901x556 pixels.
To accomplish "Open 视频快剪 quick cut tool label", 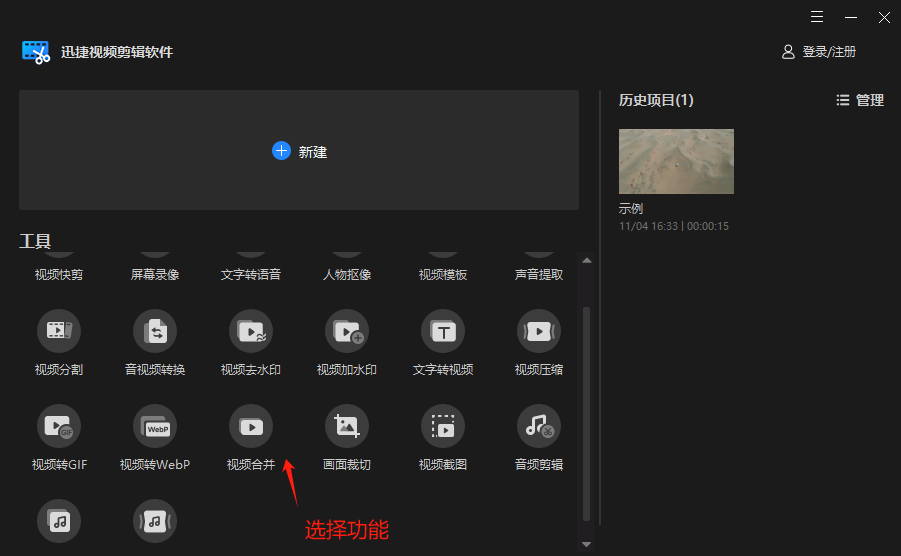I will [x=59, y=275].
